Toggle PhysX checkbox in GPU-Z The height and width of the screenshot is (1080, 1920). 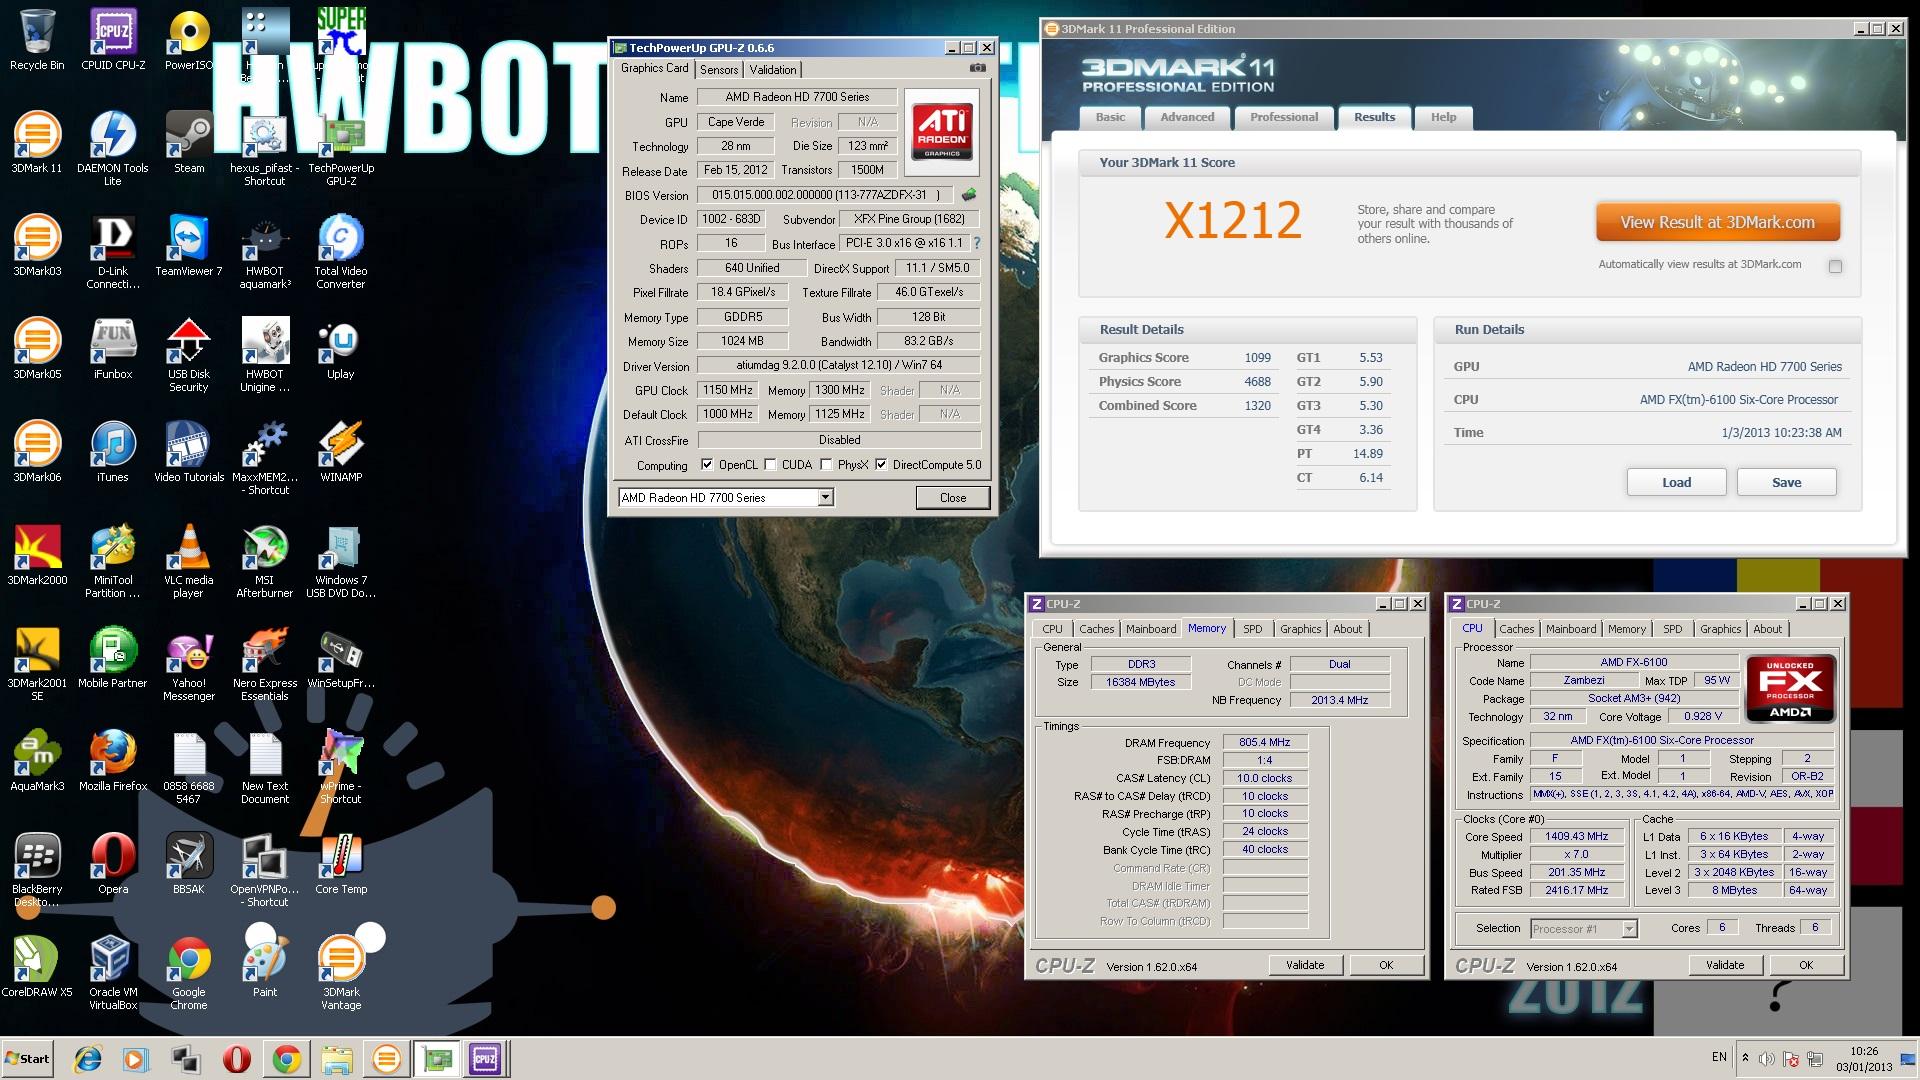point(826,464)
